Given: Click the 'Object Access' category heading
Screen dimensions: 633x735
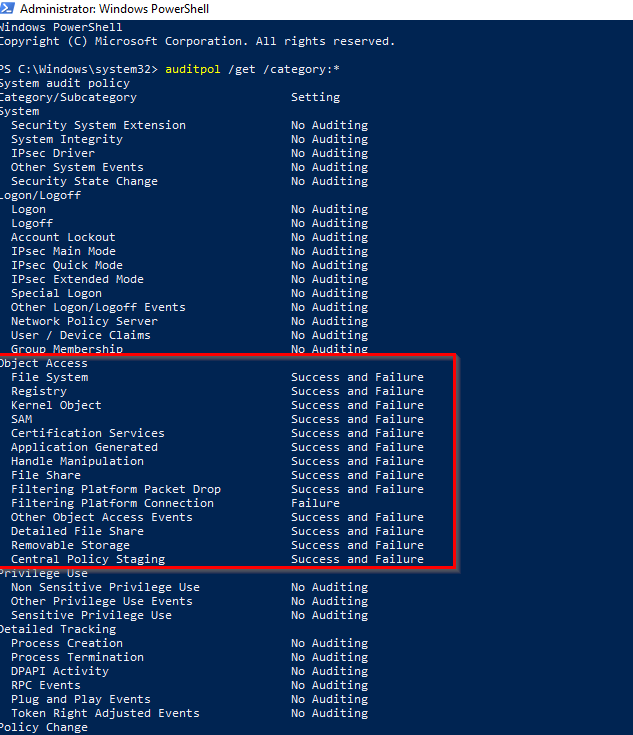Looking at the screenshot, I should coord(44,363).
